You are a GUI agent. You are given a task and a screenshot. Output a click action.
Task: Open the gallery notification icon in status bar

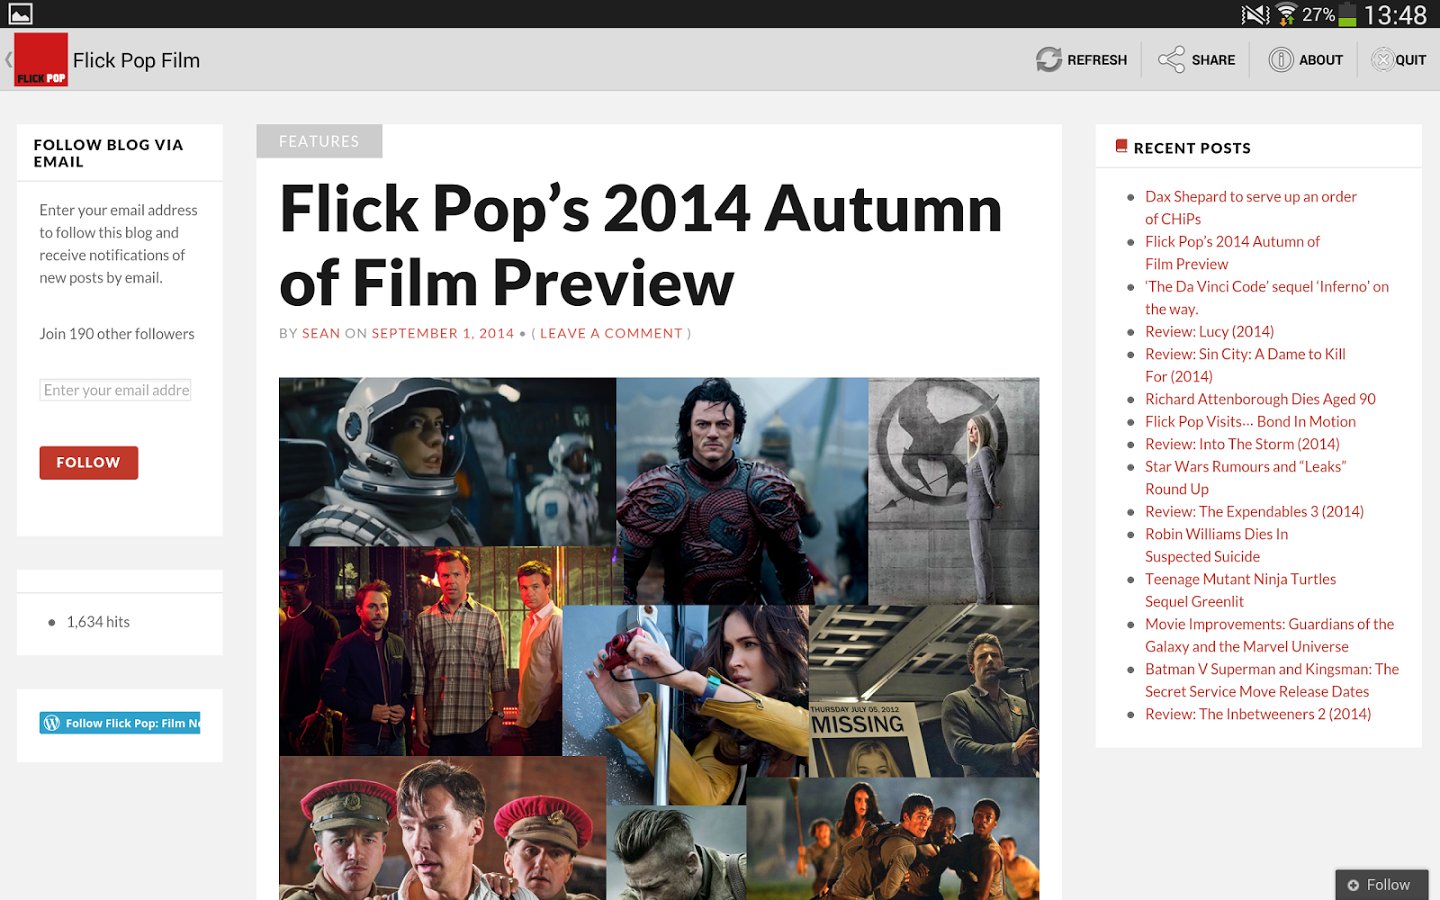click(20, 14)
